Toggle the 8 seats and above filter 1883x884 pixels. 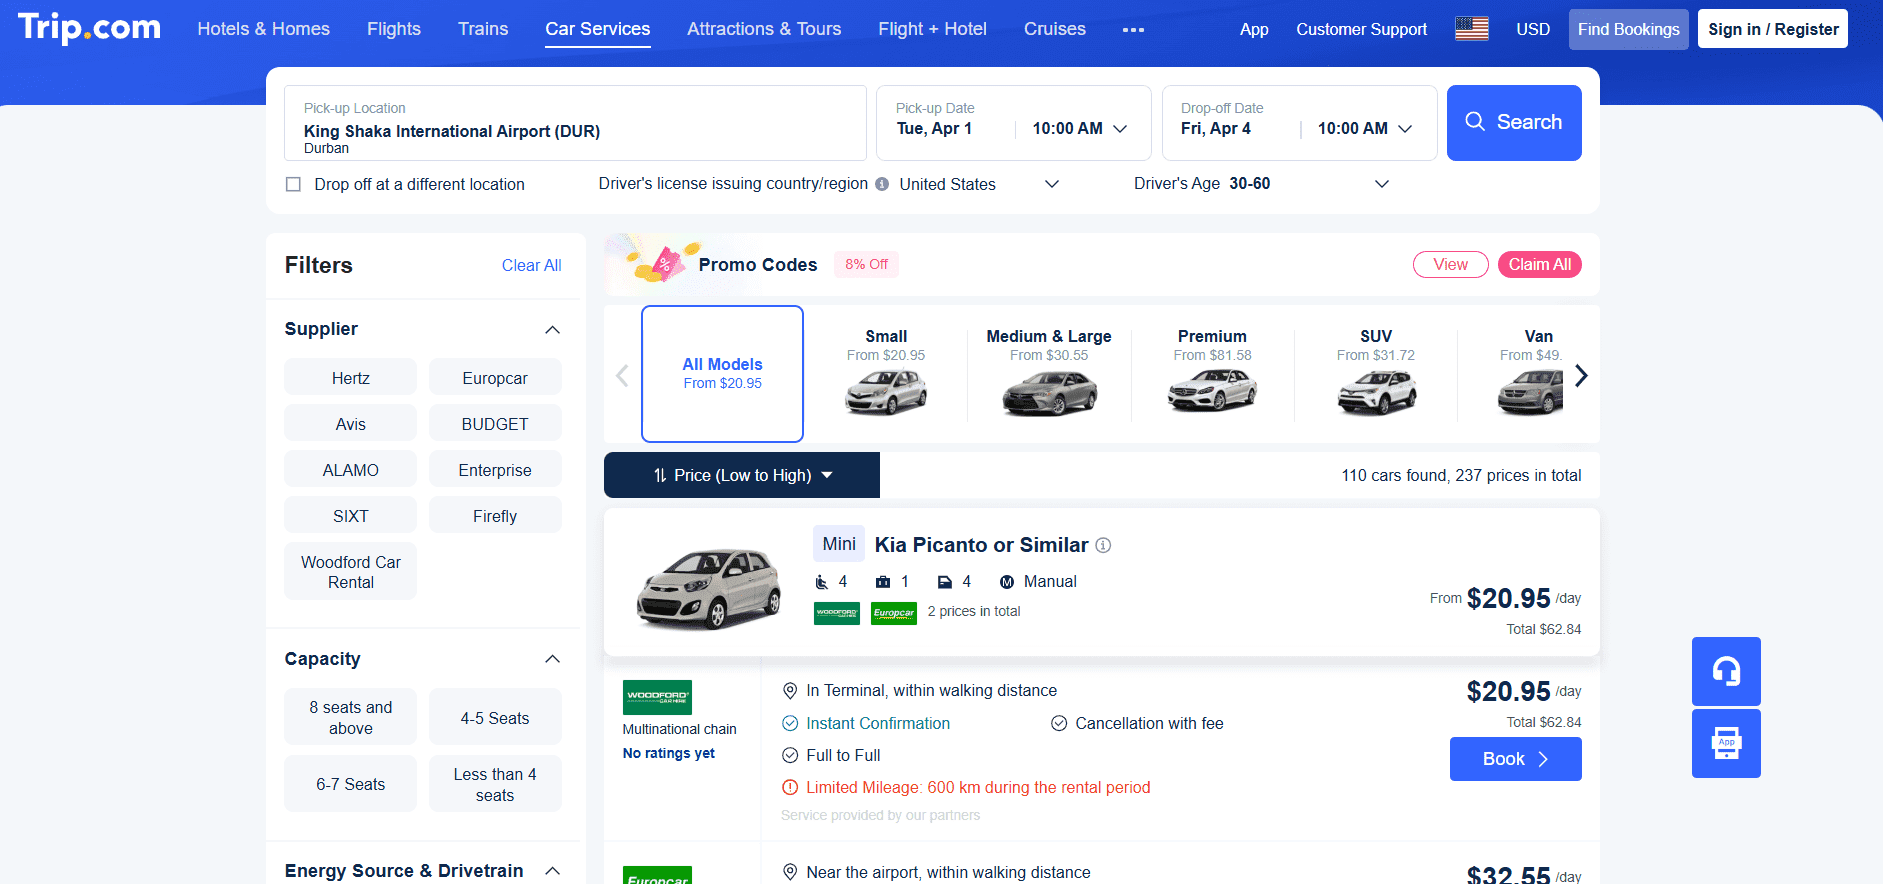[350, 717]
